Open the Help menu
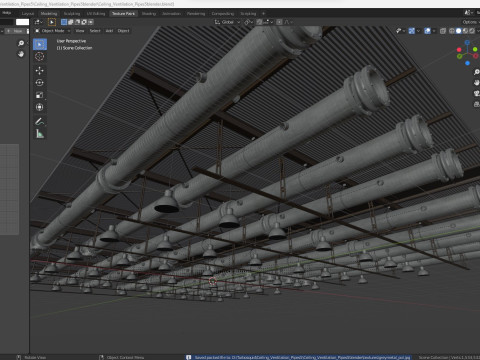Screen dimensions: 480x360 pyautogui.click(x=7, y=13)
